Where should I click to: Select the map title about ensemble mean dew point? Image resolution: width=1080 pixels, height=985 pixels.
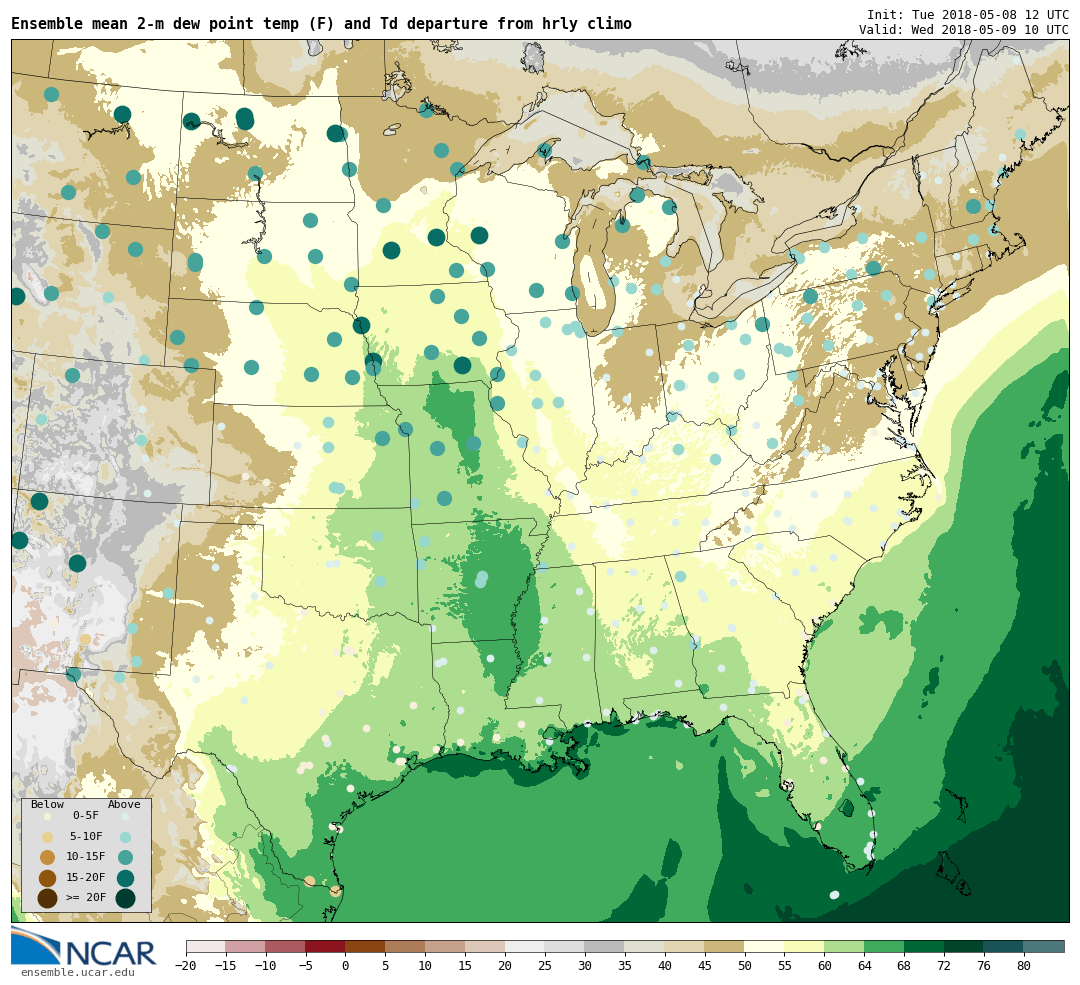pyautogui.click(x=321, y=24)
